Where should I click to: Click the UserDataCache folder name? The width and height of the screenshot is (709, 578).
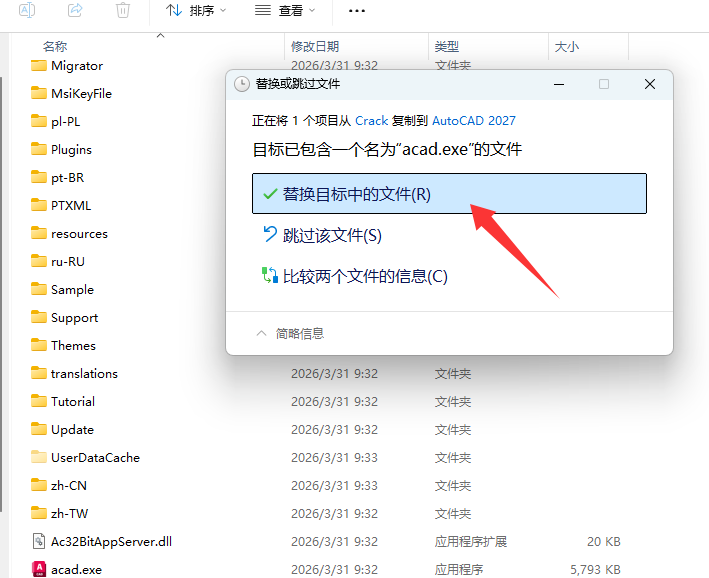click(x=95, y=458)
